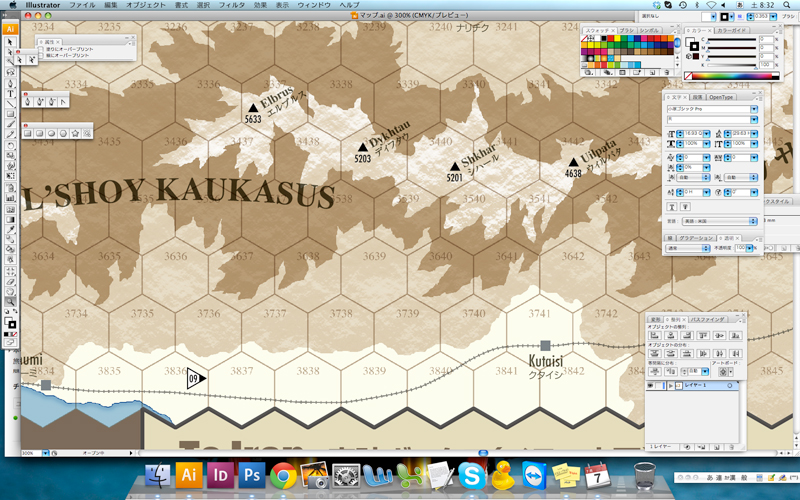Open font style dropdown in Character panel
This screenshot has height=500, width=800.
click(754, 120)
